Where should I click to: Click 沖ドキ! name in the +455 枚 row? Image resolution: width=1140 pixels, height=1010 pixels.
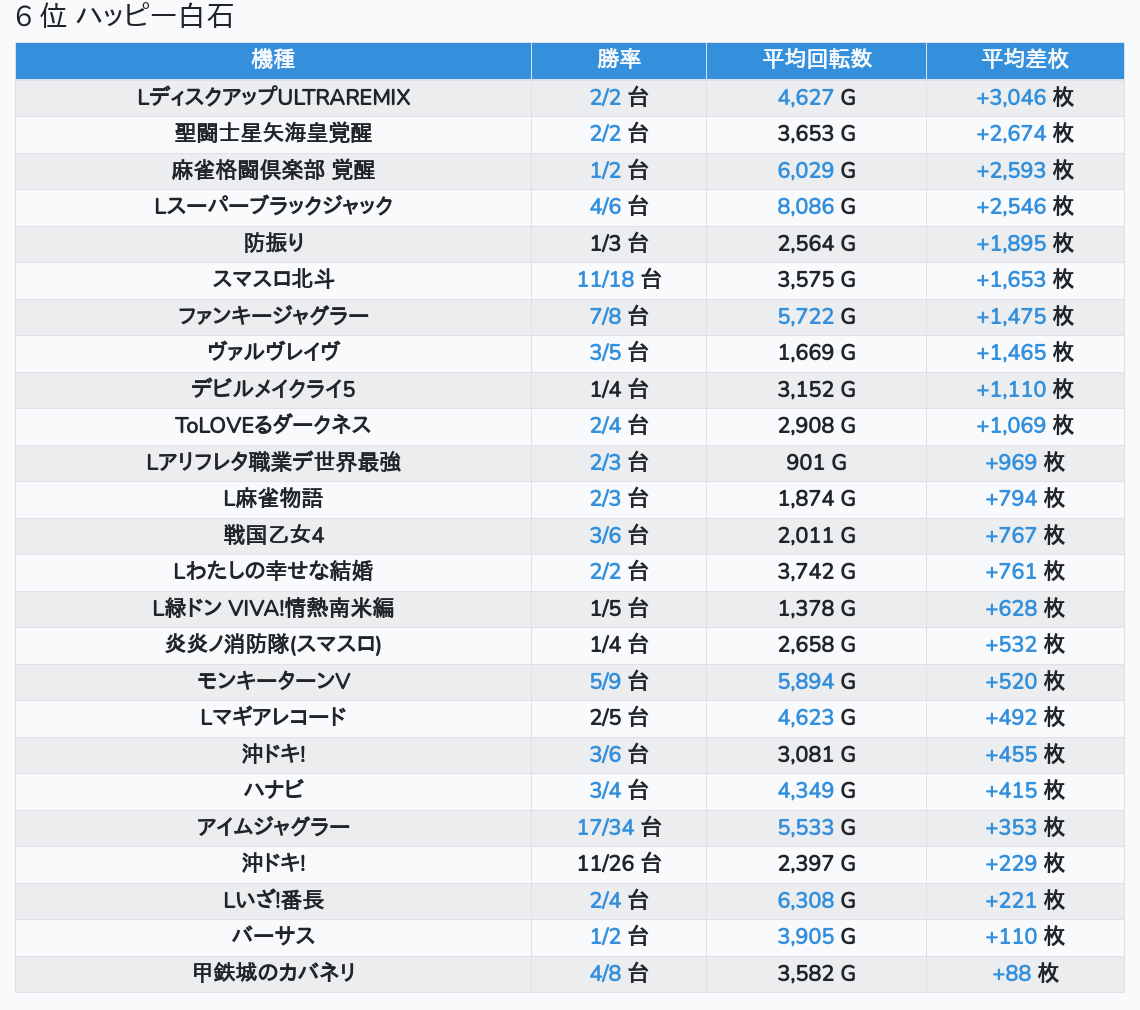coord(273,754)
